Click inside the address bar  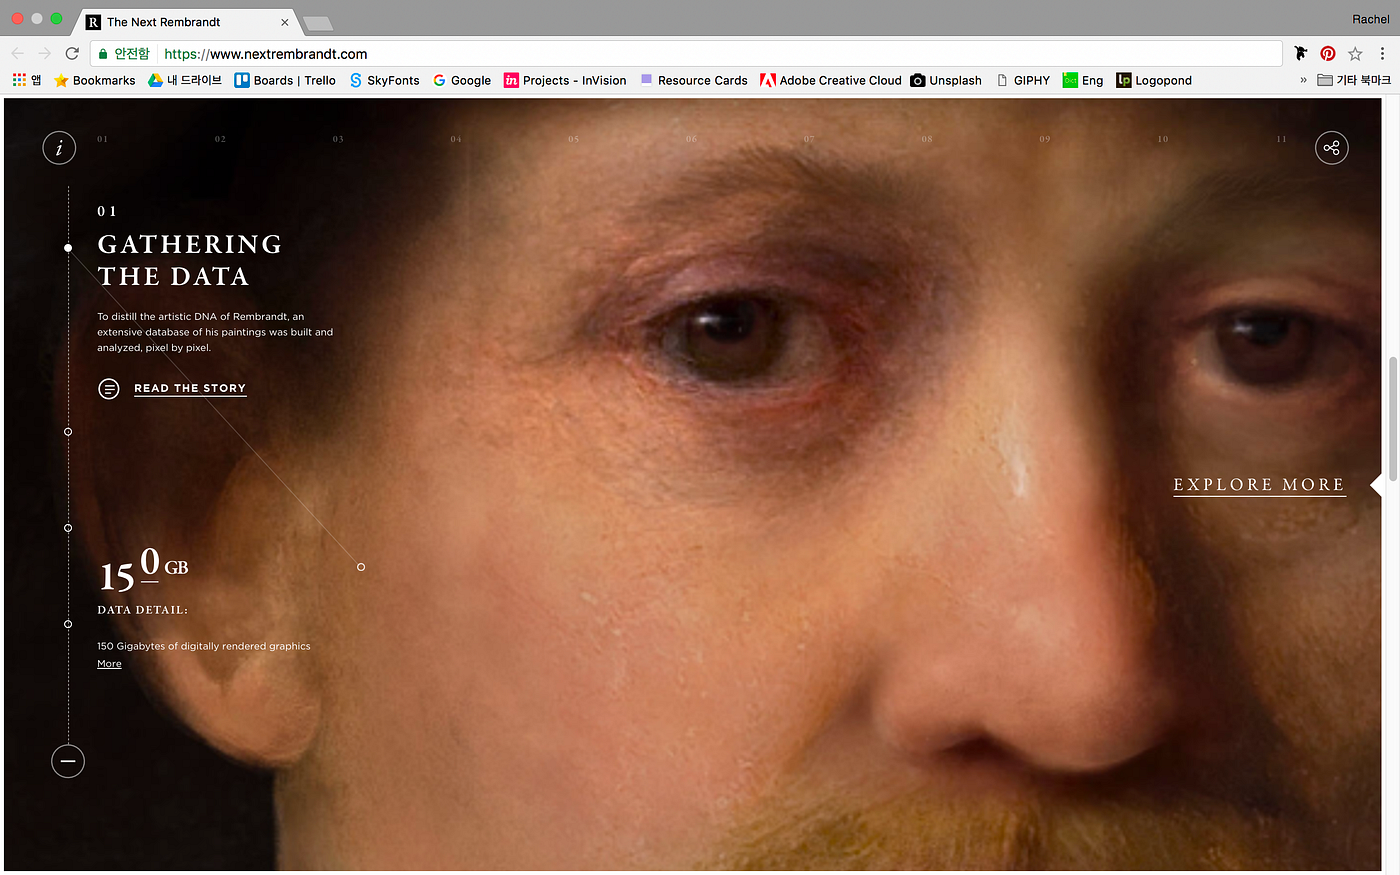[600, 53]
